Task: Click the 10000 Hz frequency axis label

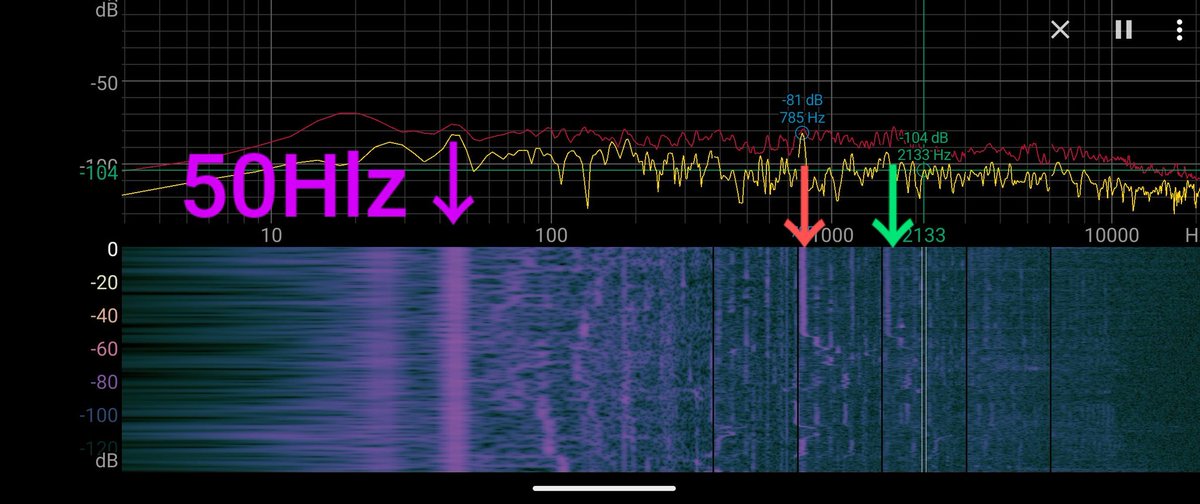Action: [x=1112, y=236]
